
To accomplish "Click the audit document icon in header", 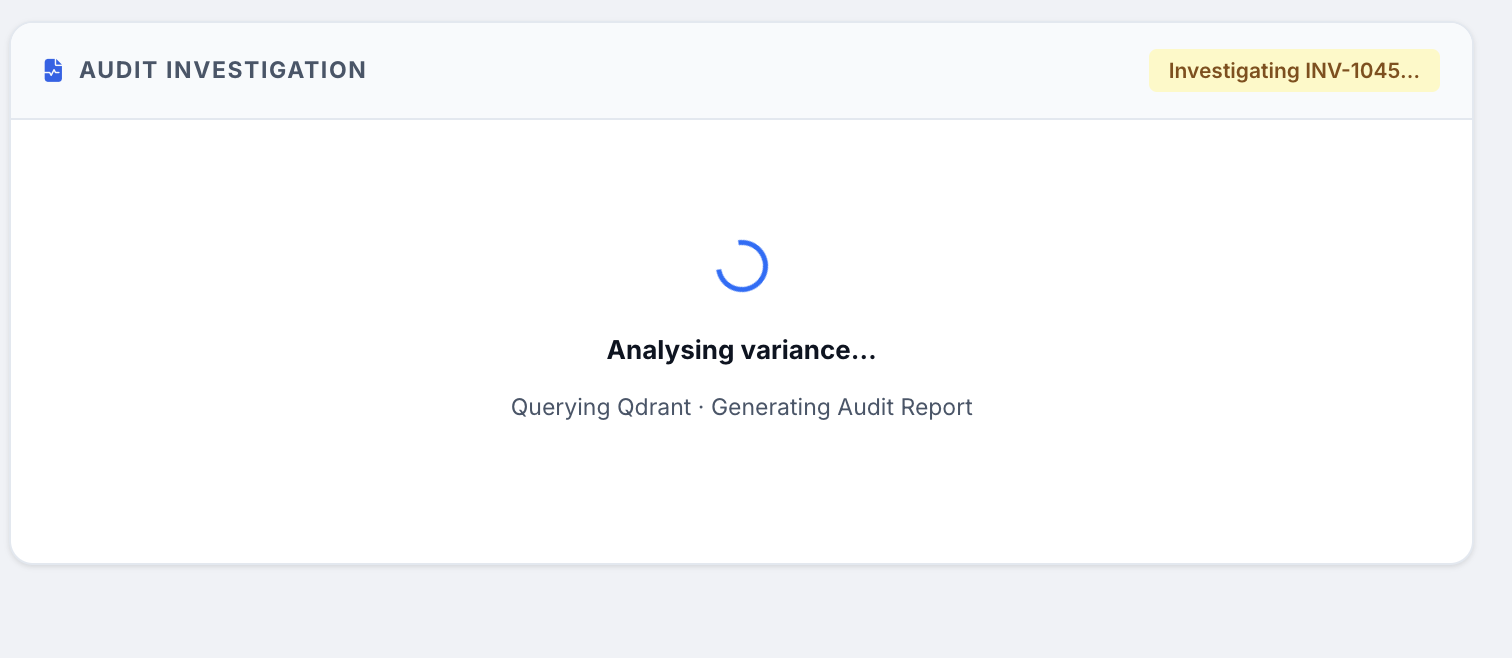I will click(54, 71).
